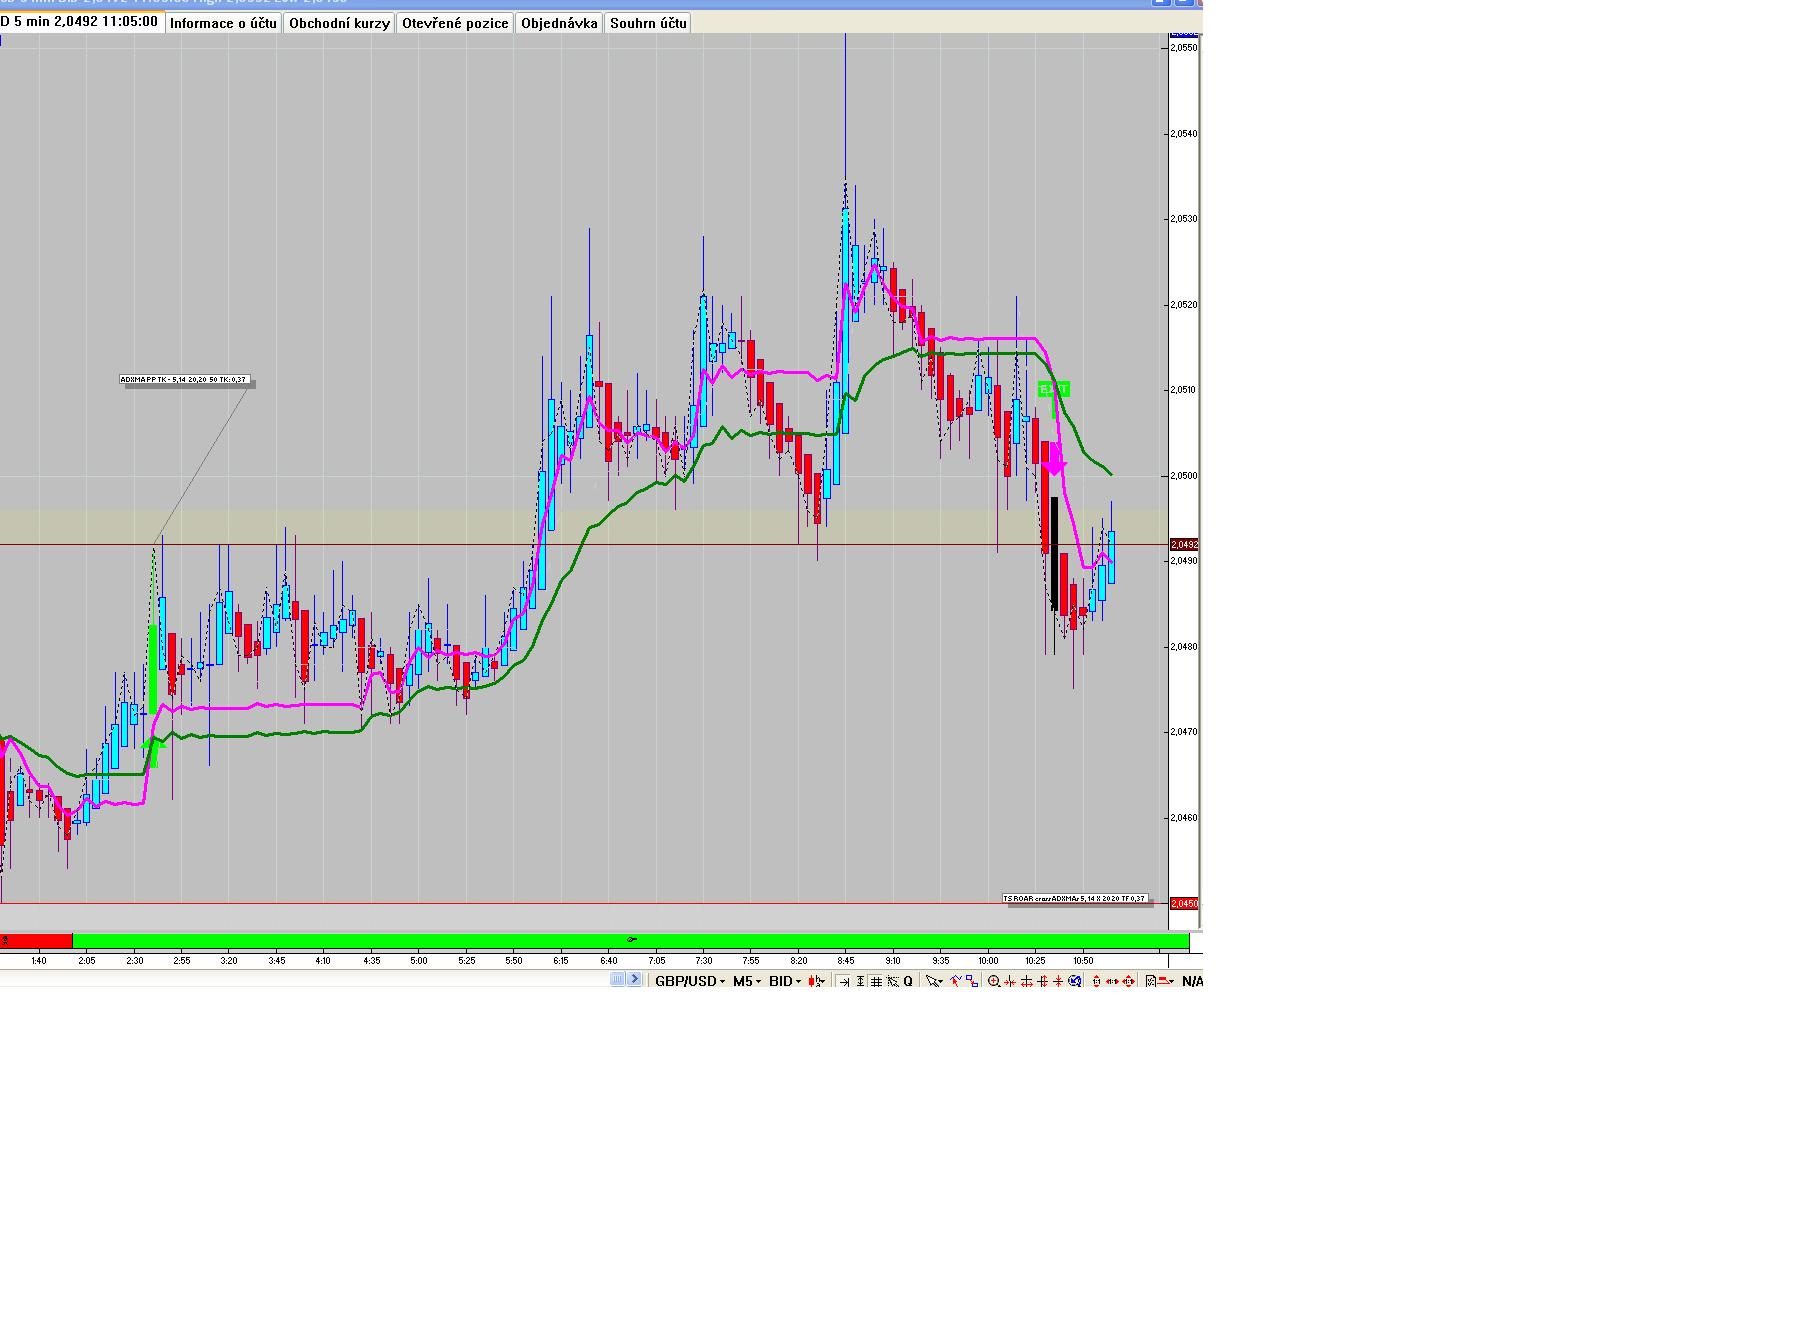
Task: Click the linked blue boxes icon
Action: (x=972, y=981)
